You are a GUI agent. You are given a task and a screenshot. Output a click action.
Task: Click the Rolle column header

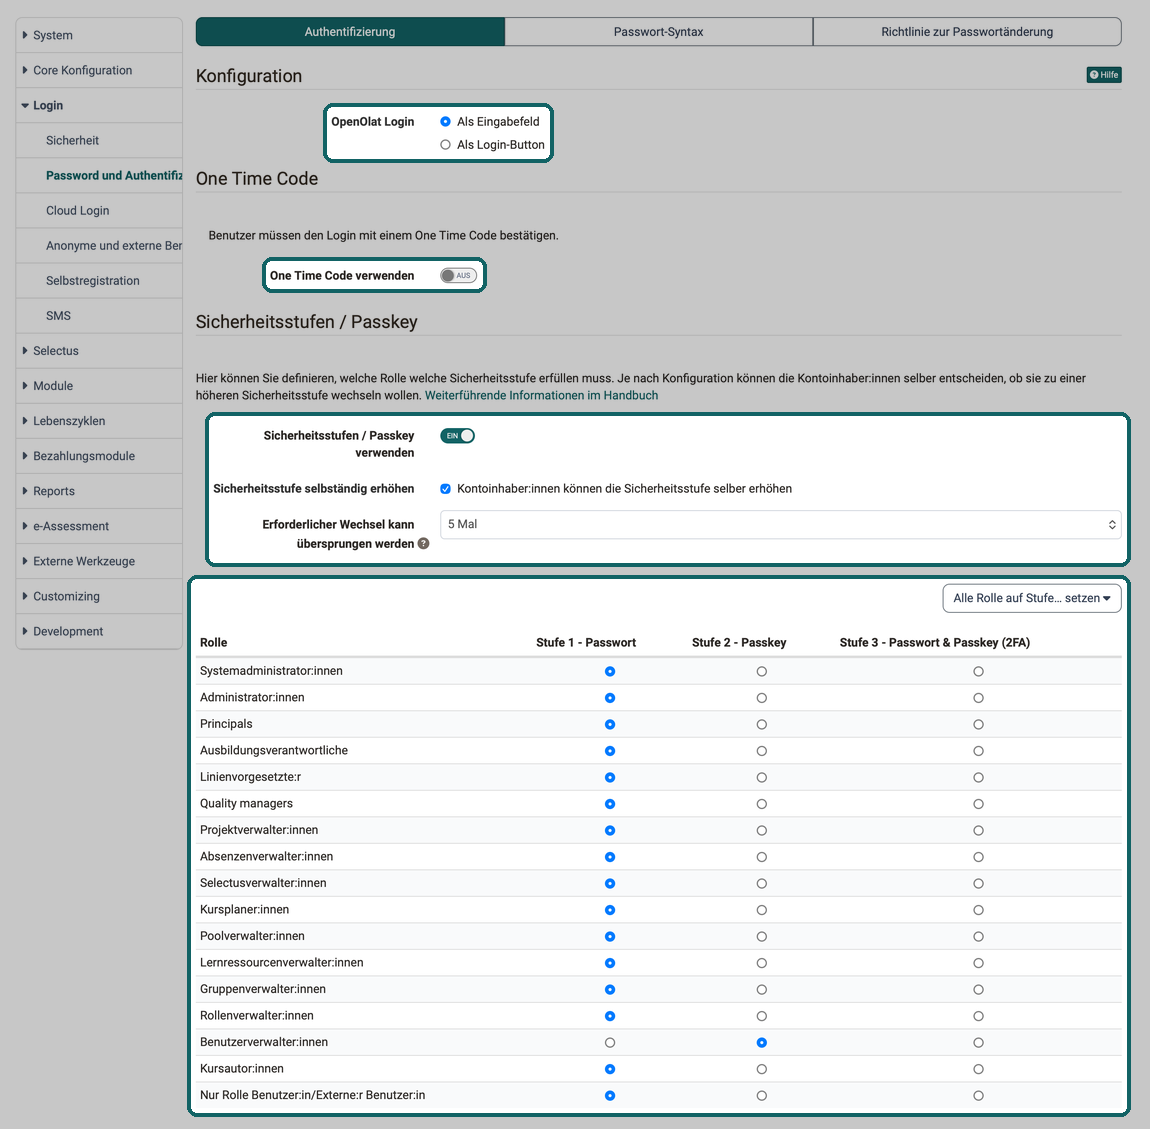click(x=213, y=643)
